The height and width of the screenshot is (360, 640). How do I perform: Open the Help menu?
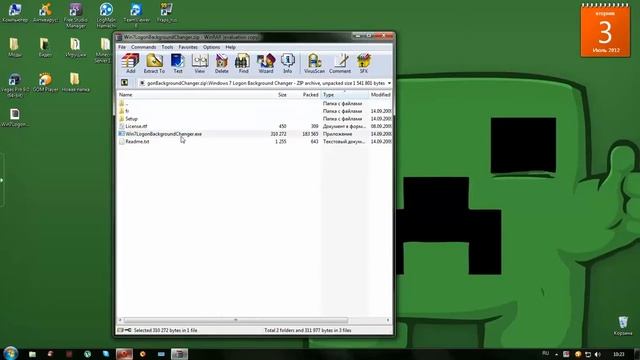(230, 47)
